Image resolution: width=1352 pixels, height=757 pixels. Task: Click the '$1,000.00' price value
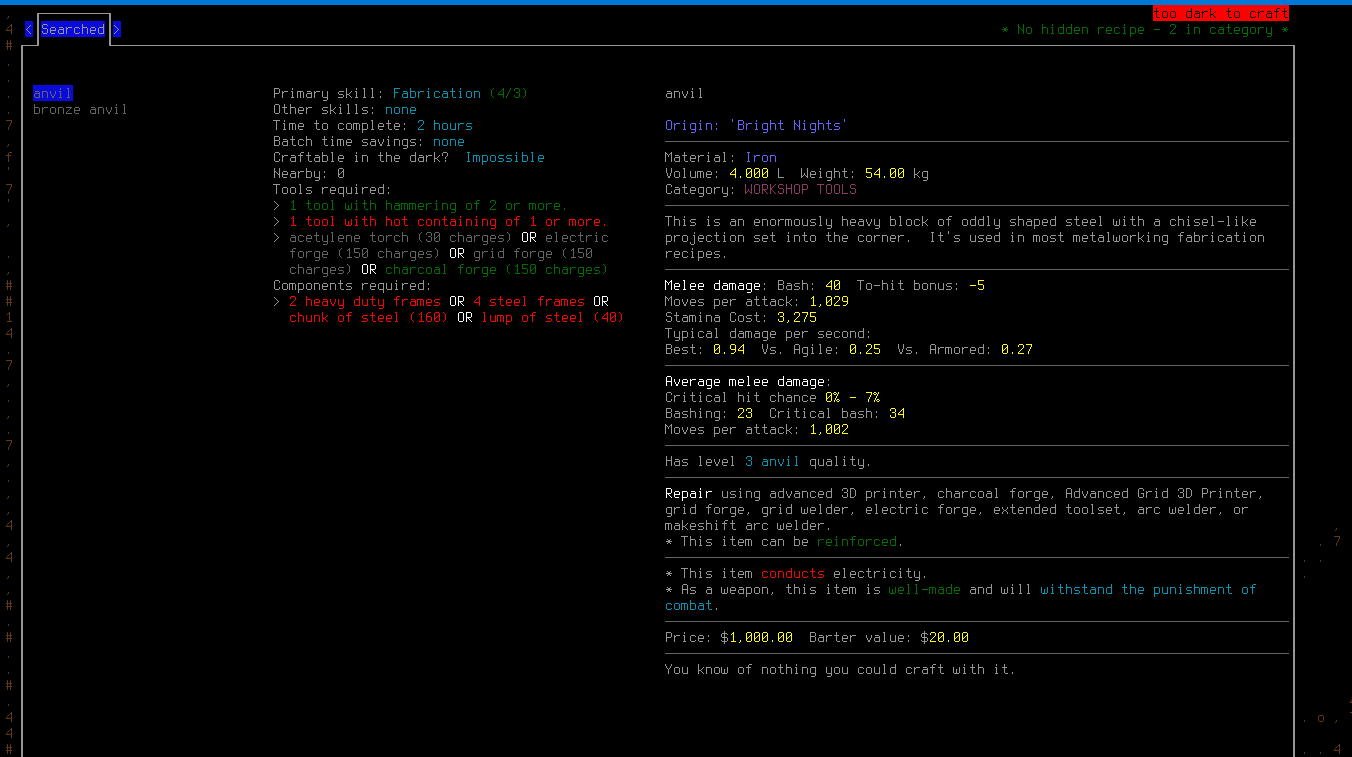tap(757, 638)
